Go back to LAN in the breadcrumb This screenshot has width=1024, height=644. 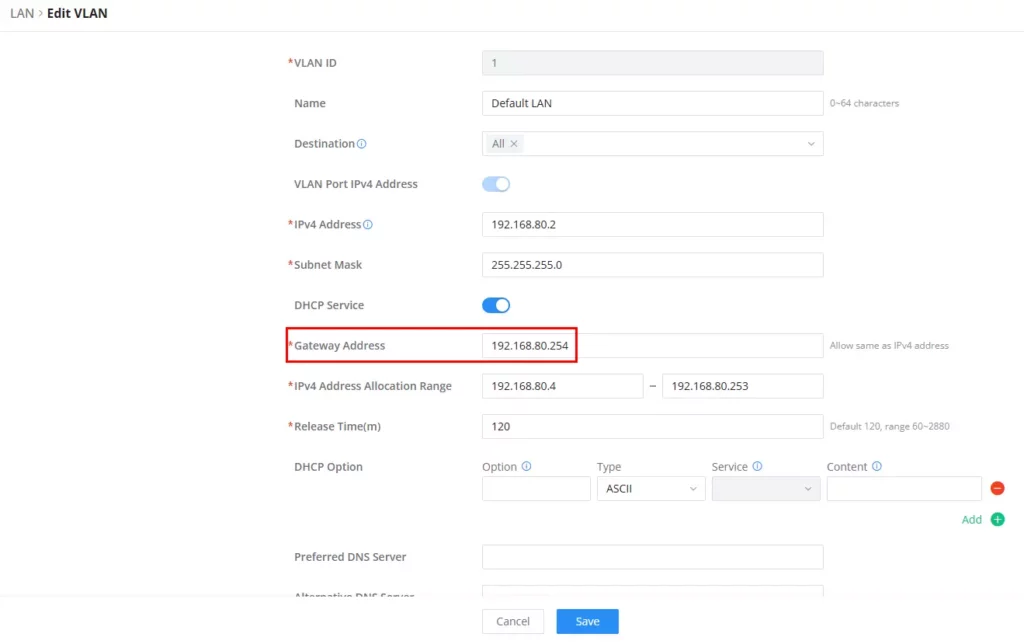pos(22,13)
